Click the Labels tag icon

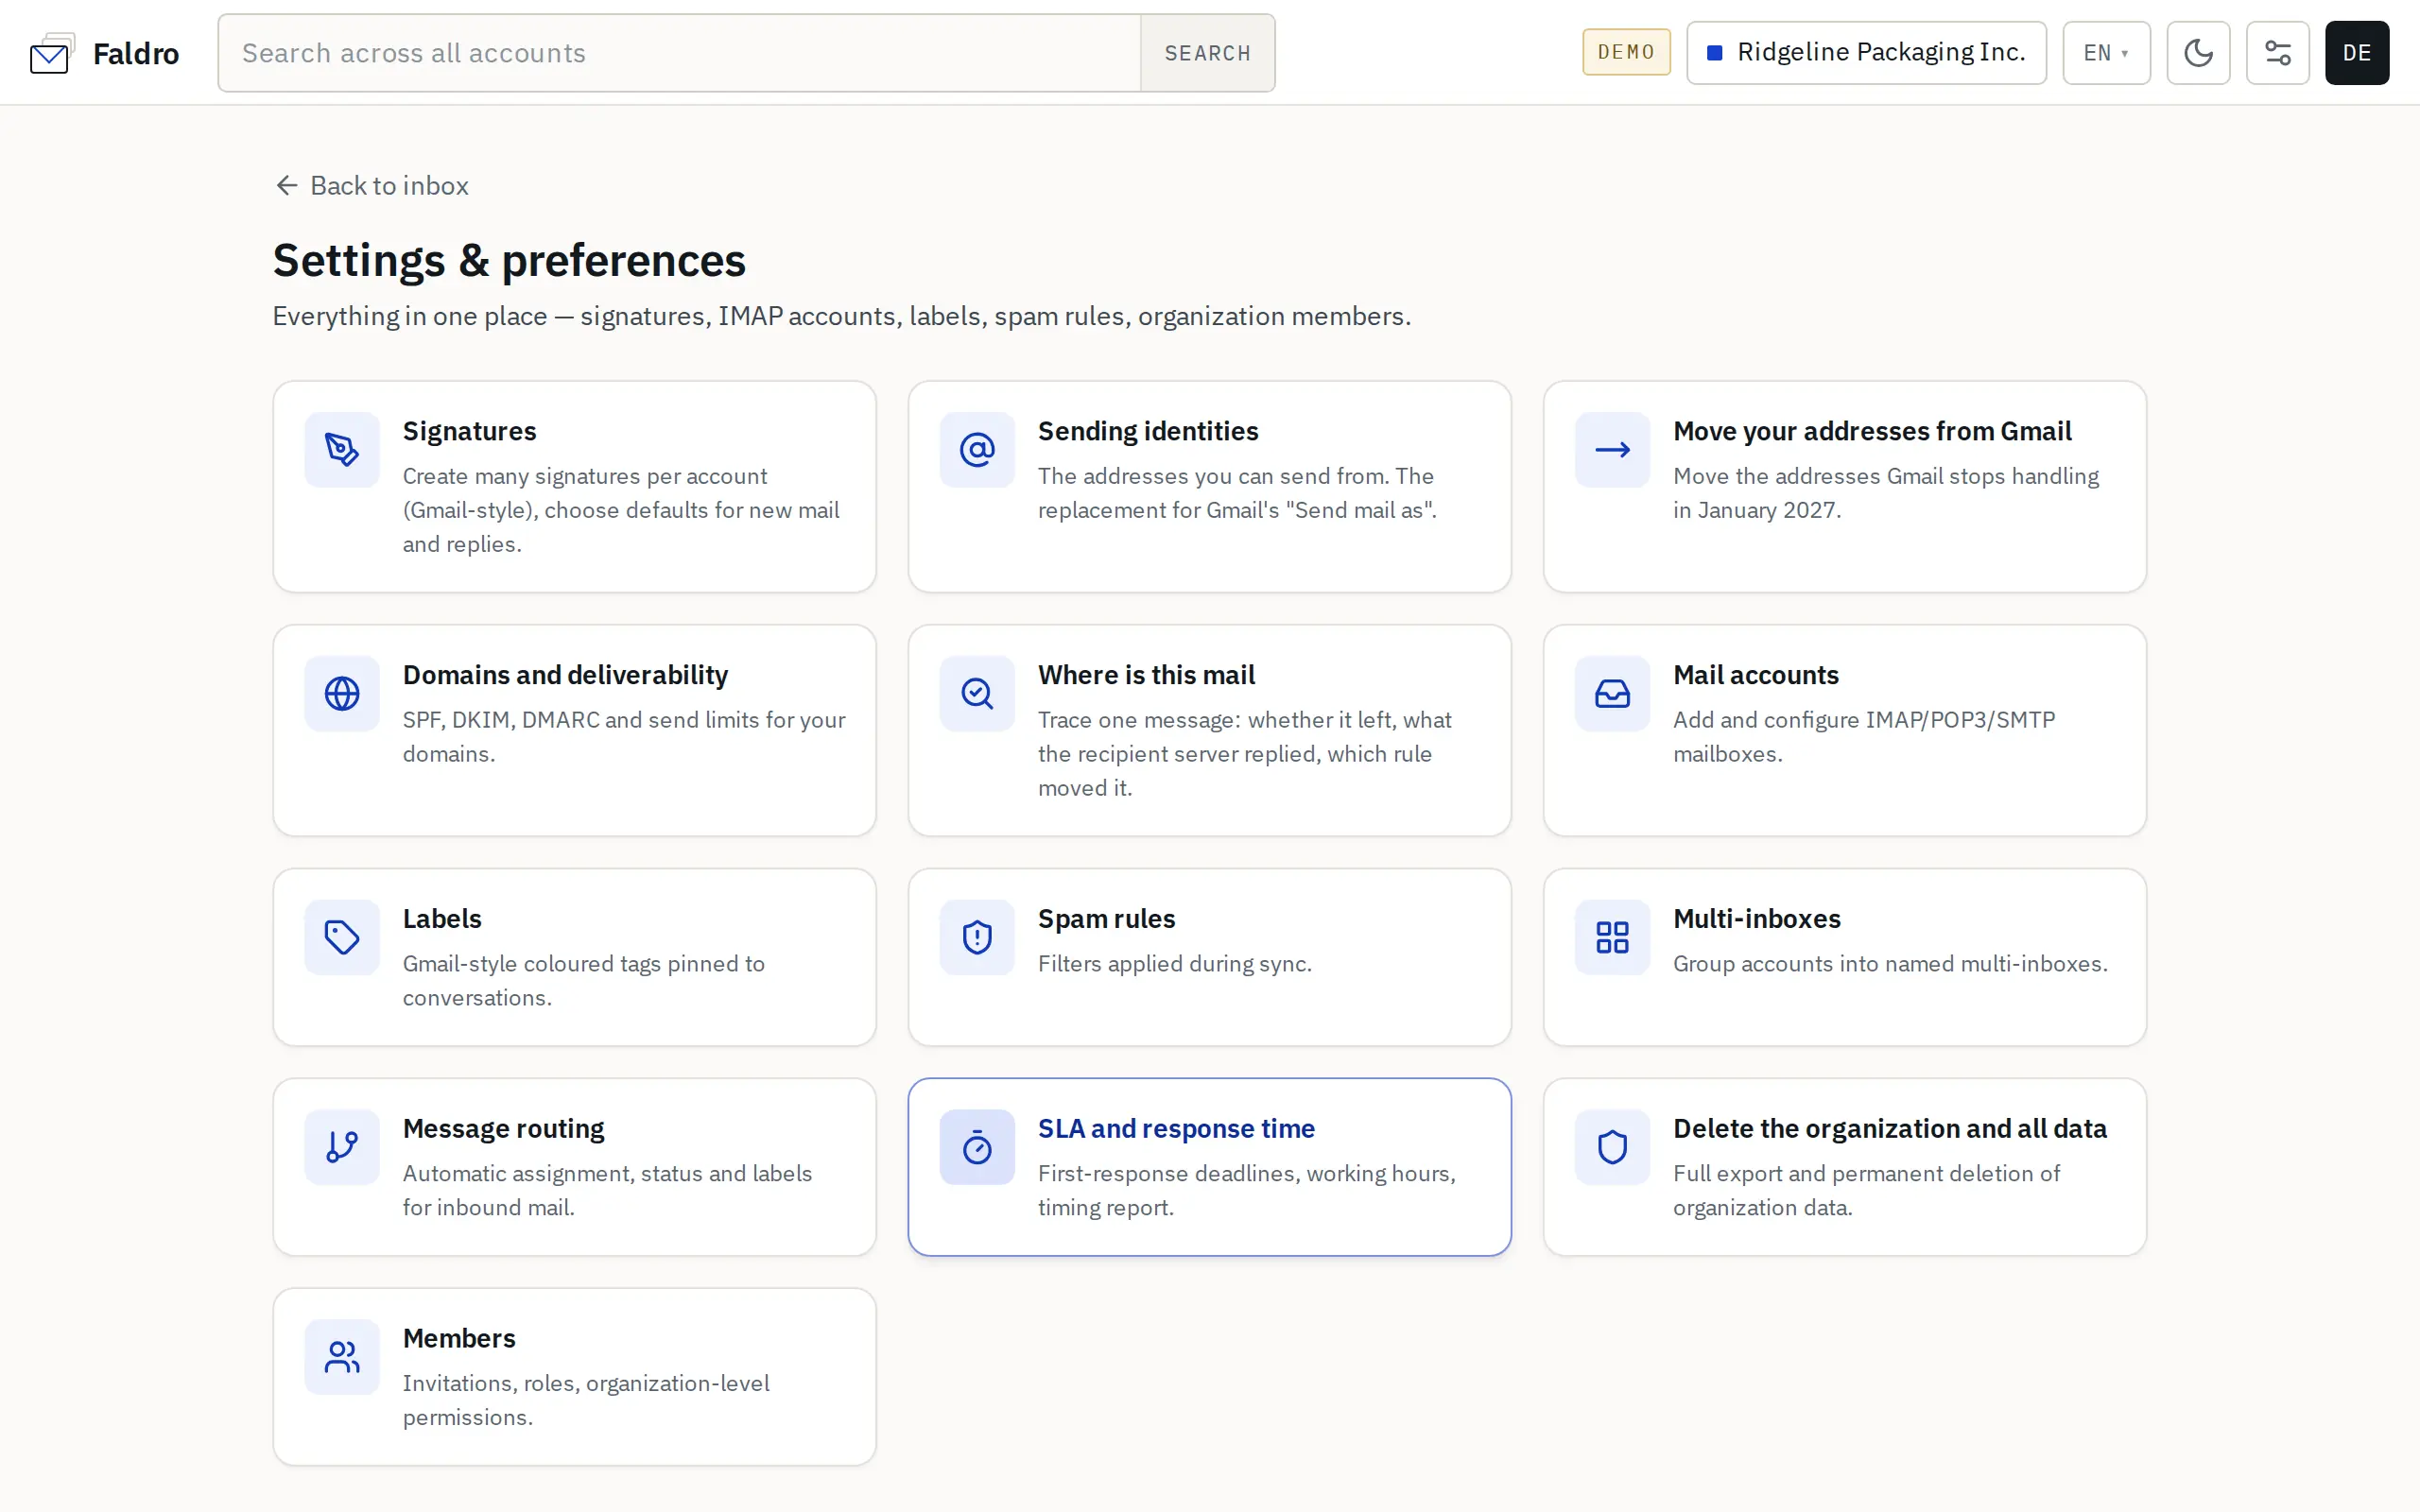click(x=342, y=937)
